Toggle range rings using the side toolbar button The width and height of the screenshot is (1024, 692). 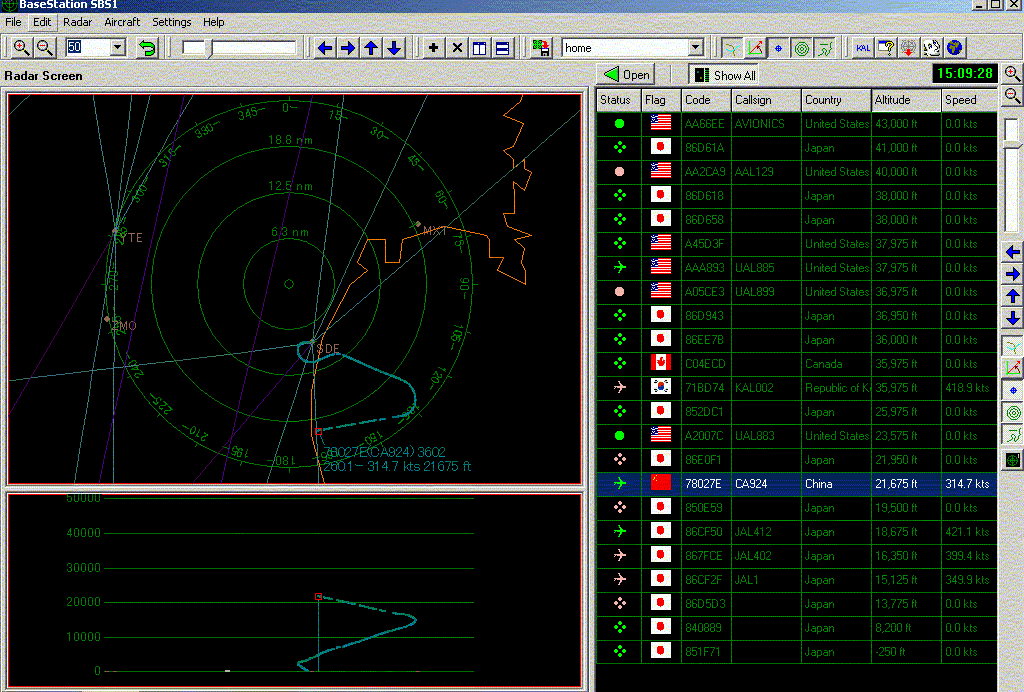pos(1013,413)
